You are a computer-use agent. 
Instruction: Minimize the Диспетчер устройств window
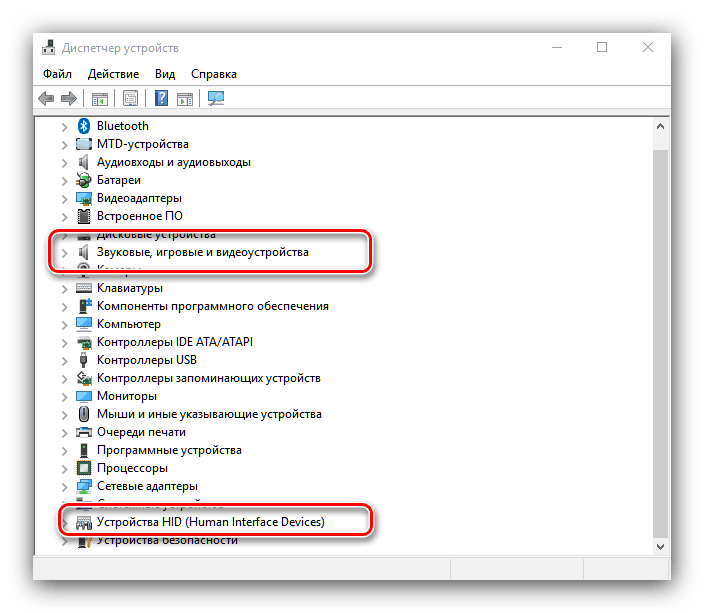pyautogui.click(x=557, y=47)
